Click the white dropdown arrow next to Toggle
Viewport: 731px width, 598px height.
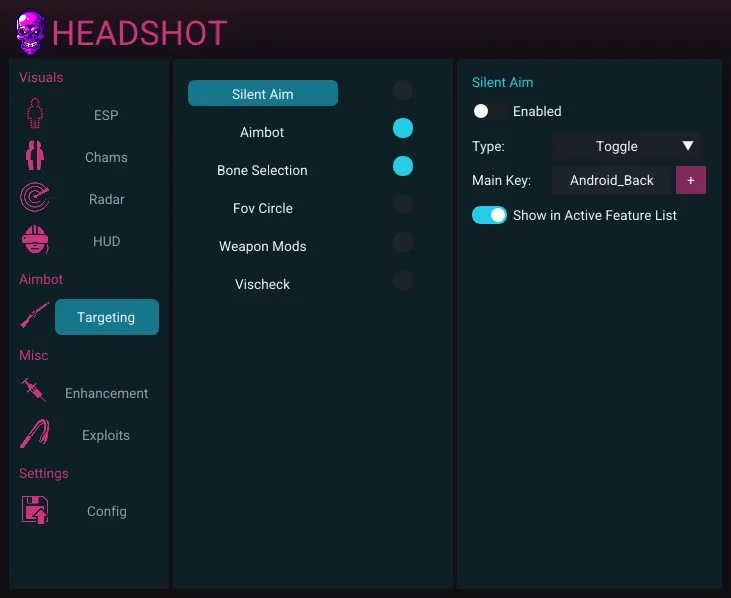coord(688,146)
